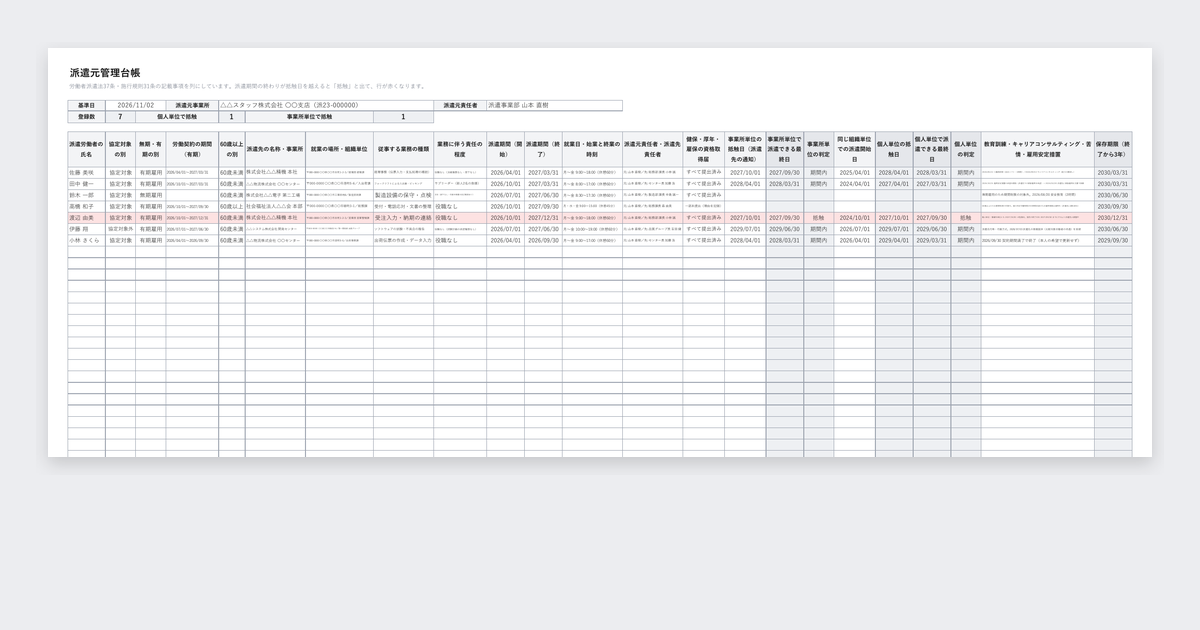Click the date value 2026/11/02
Image resolution: width=1200 pixels, height=630 pixels.
tap(135, 105)
